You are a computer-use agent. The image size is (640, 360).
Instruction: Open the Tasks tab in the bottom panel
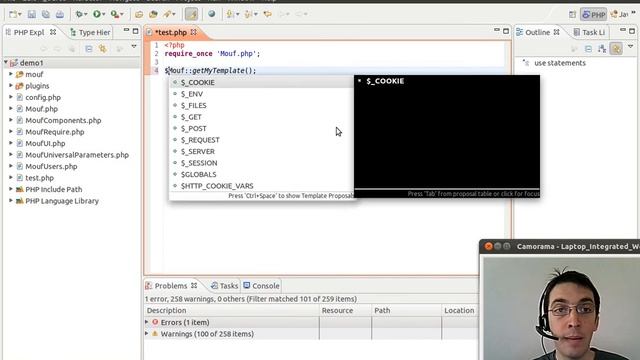224,286
